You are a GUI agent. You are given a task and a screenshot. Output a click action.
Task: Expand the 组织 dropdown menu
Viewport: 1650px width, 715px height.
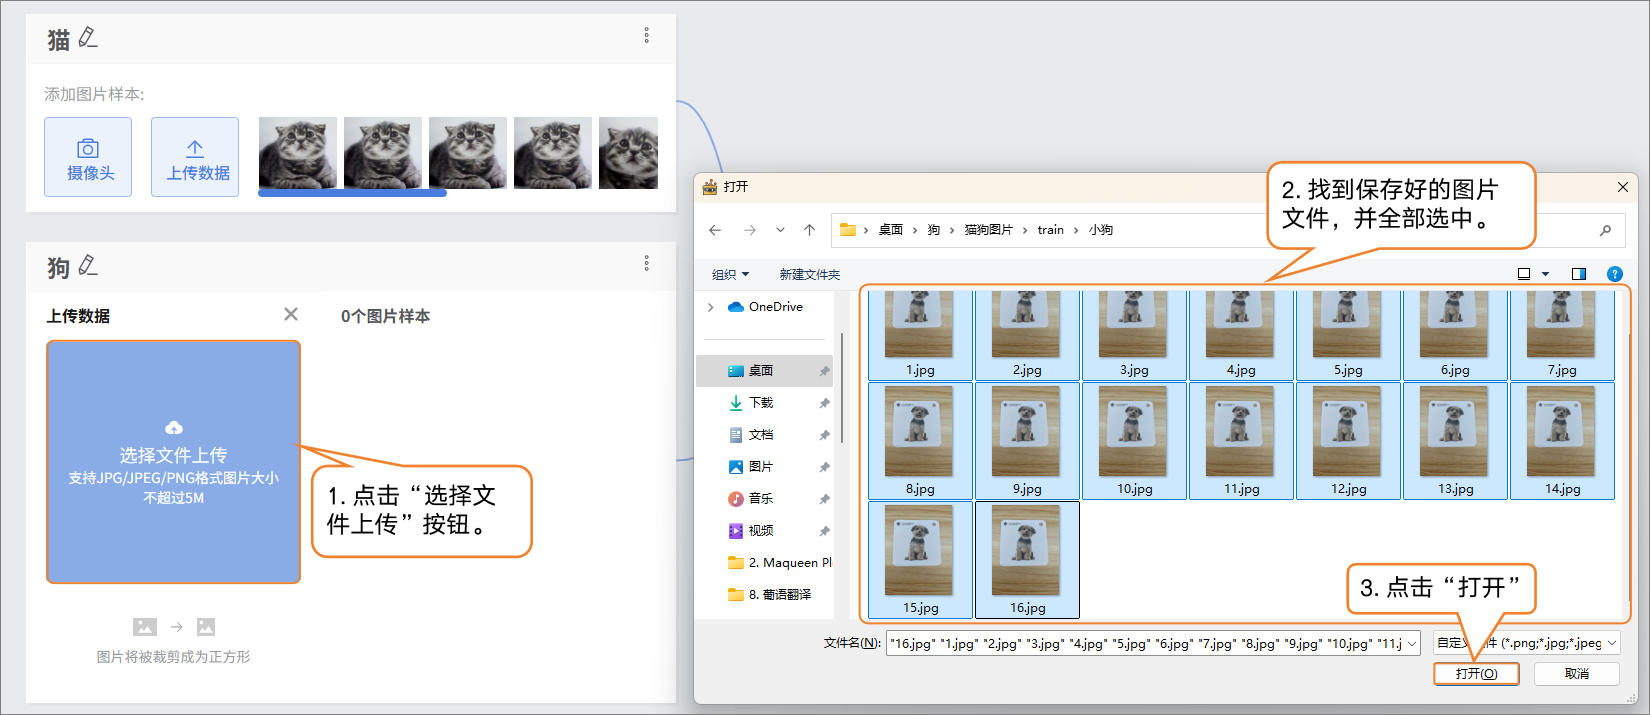click(730, 275)
